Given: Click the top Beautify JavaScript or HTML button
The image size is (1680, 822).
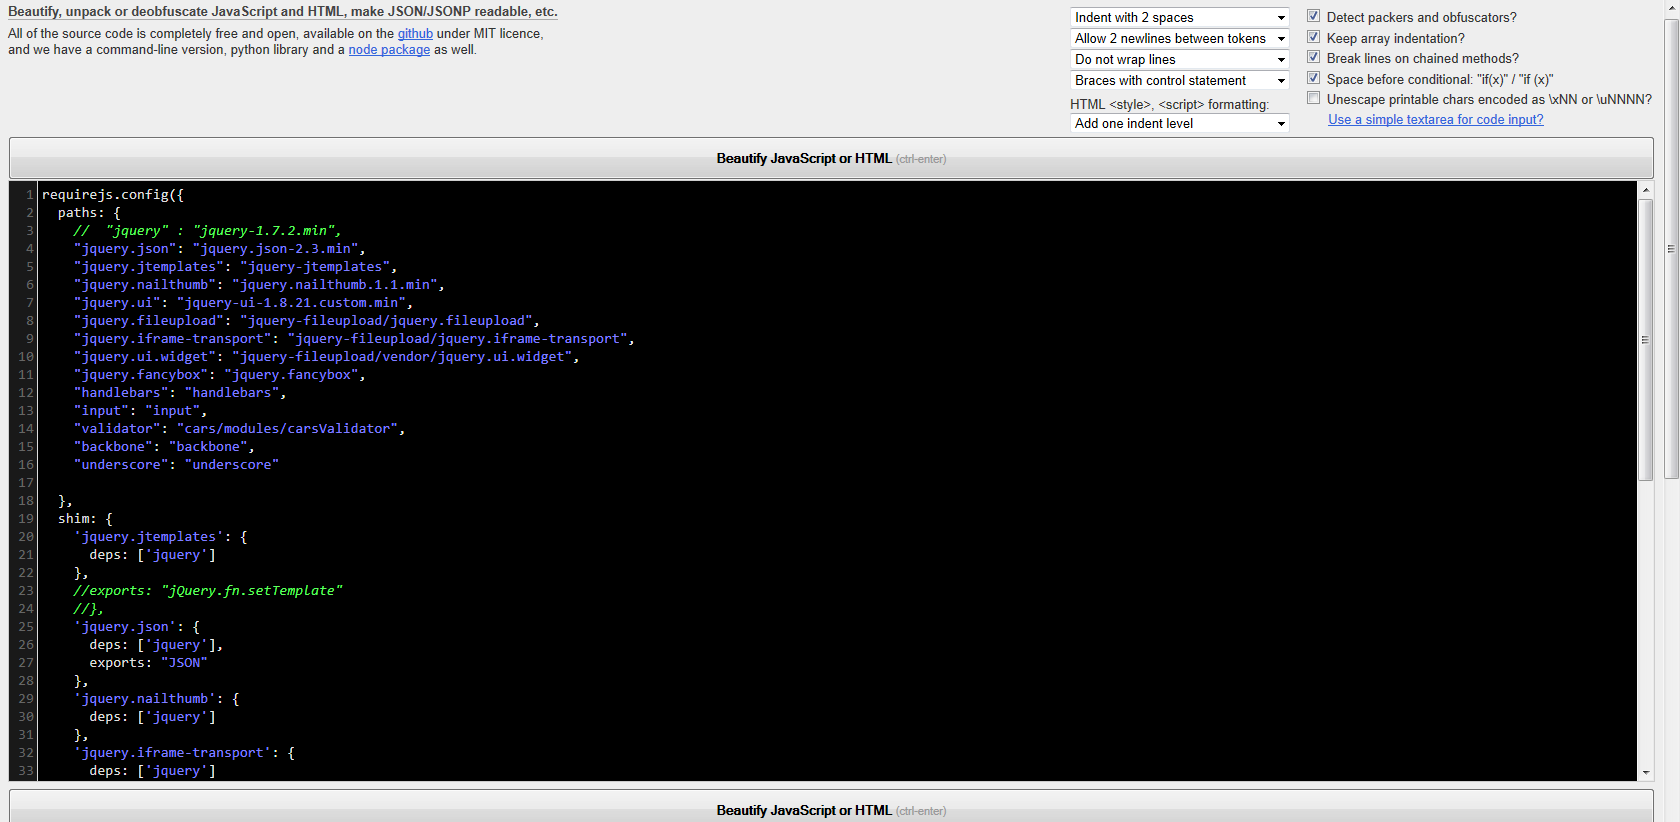Looking at the screenshot, I should 831,158.
